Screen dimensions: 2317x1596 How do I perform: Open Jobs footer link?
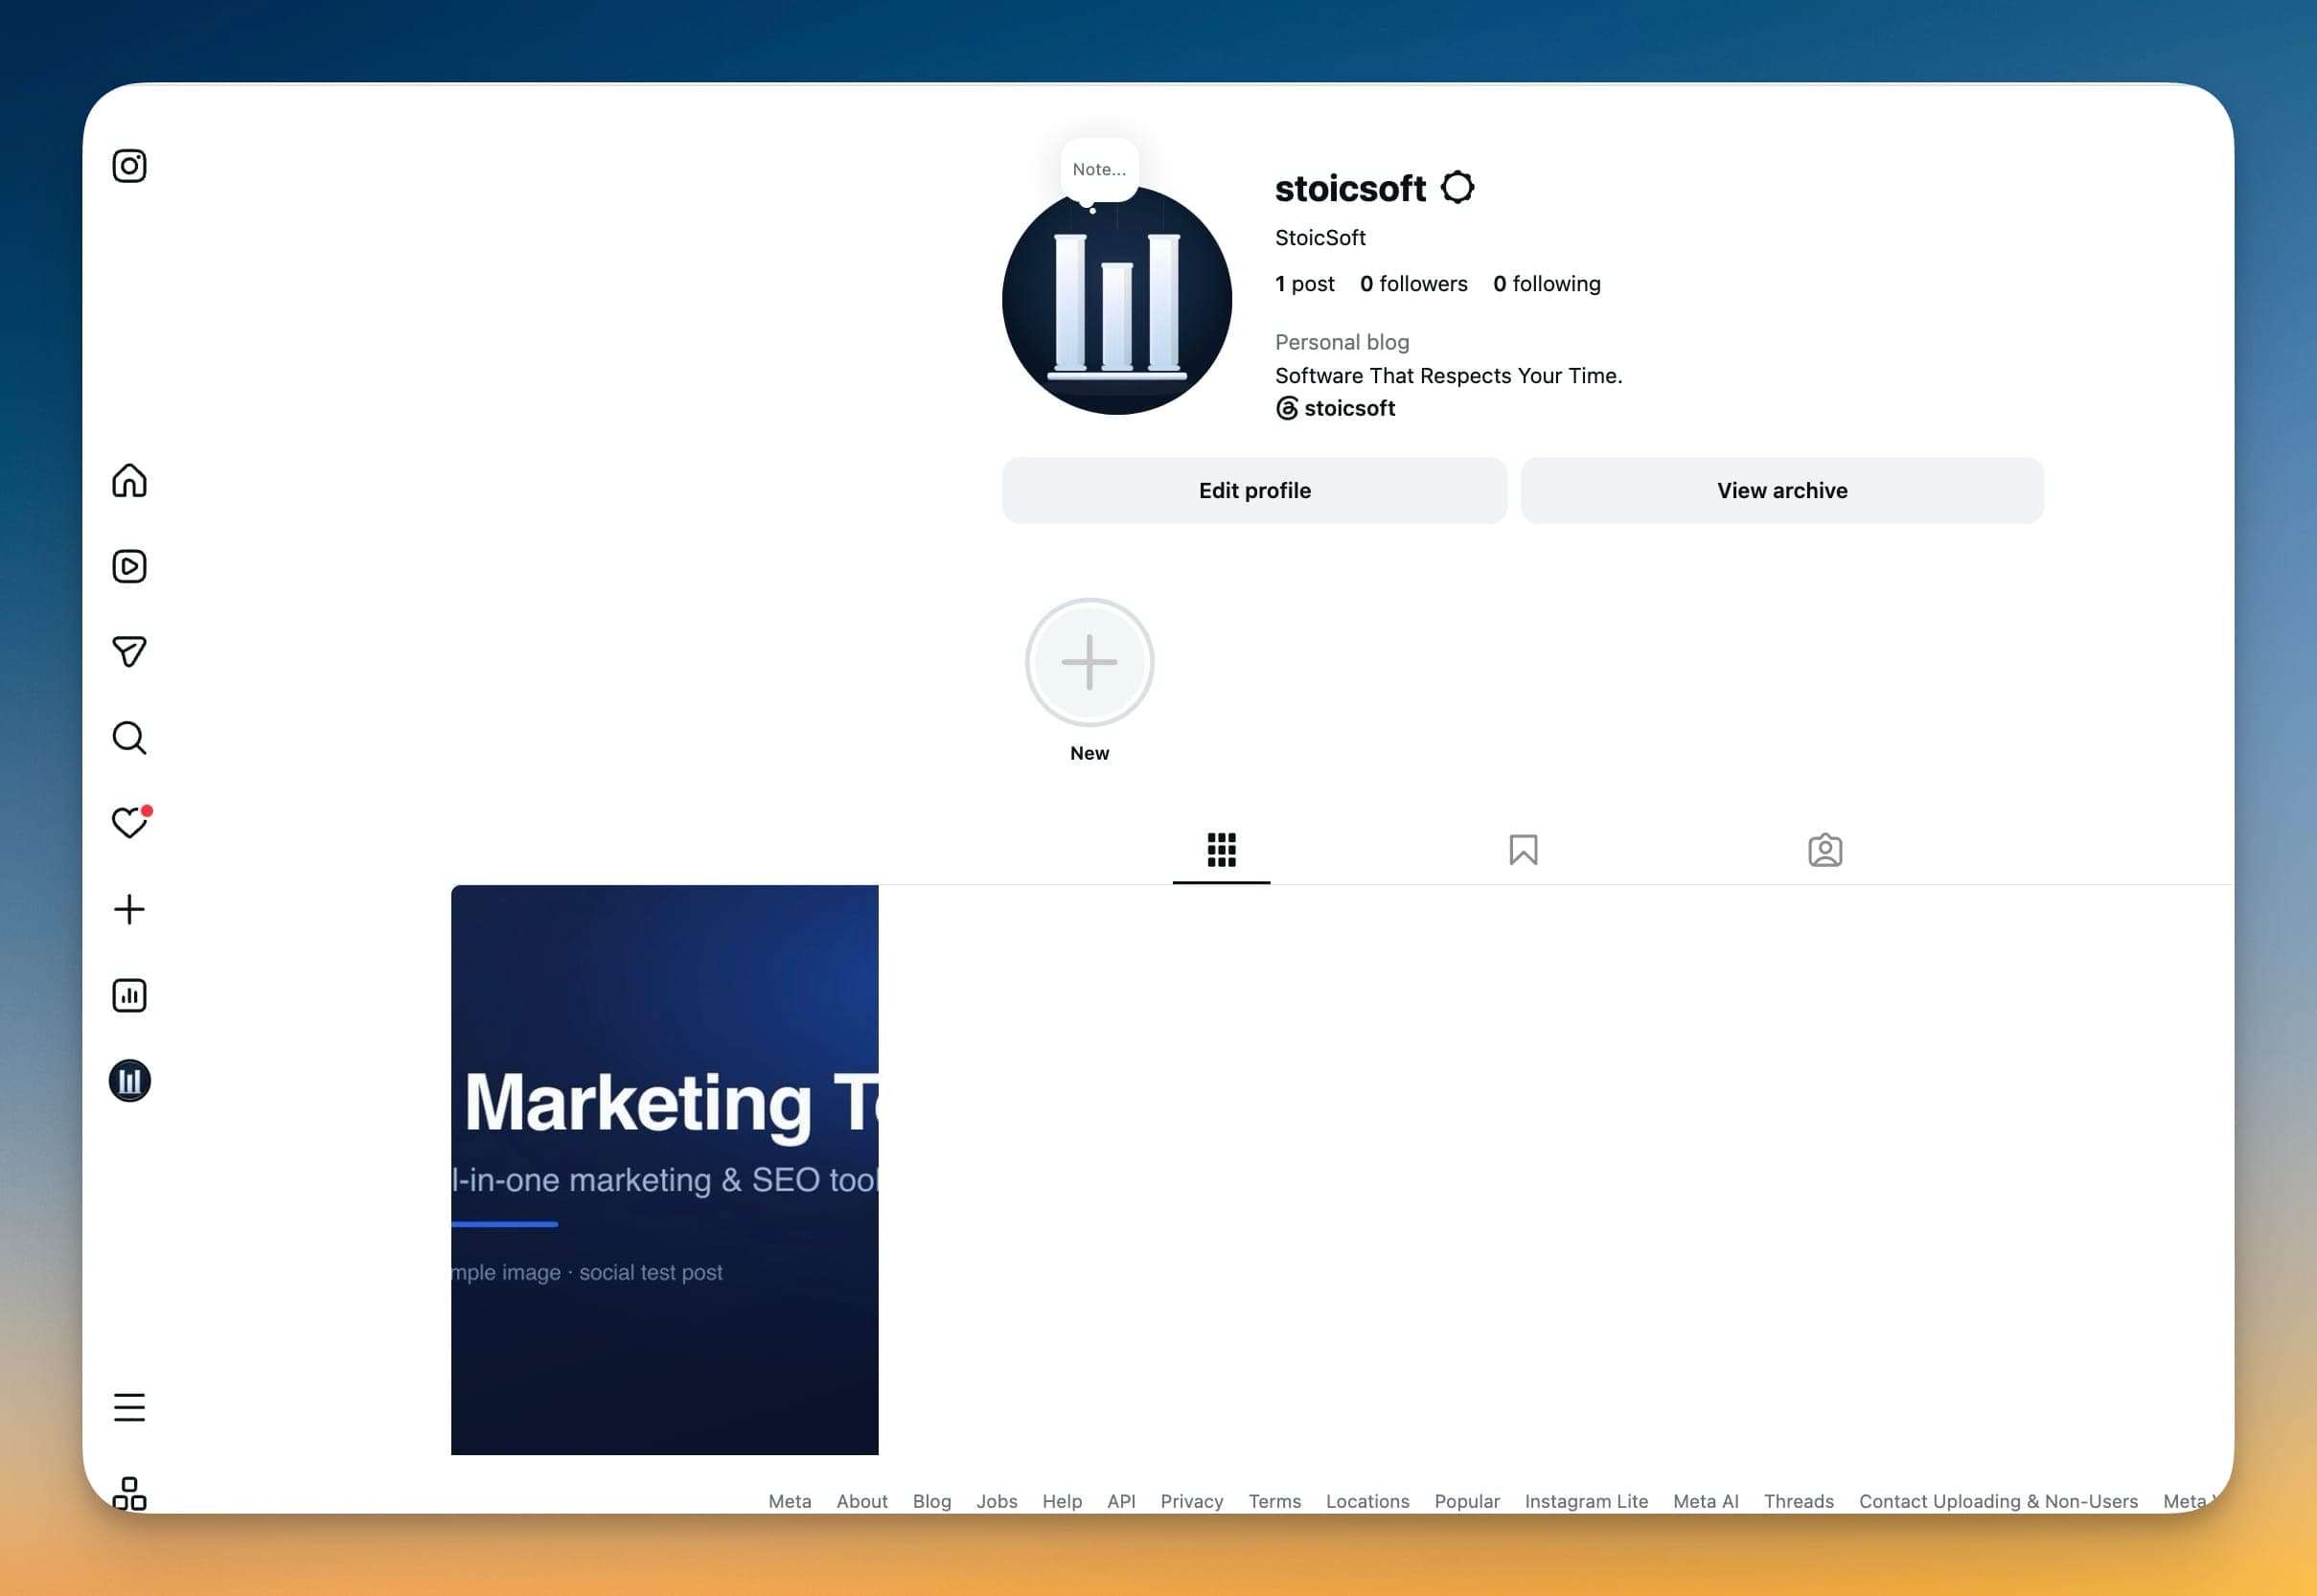[996, 1501]
